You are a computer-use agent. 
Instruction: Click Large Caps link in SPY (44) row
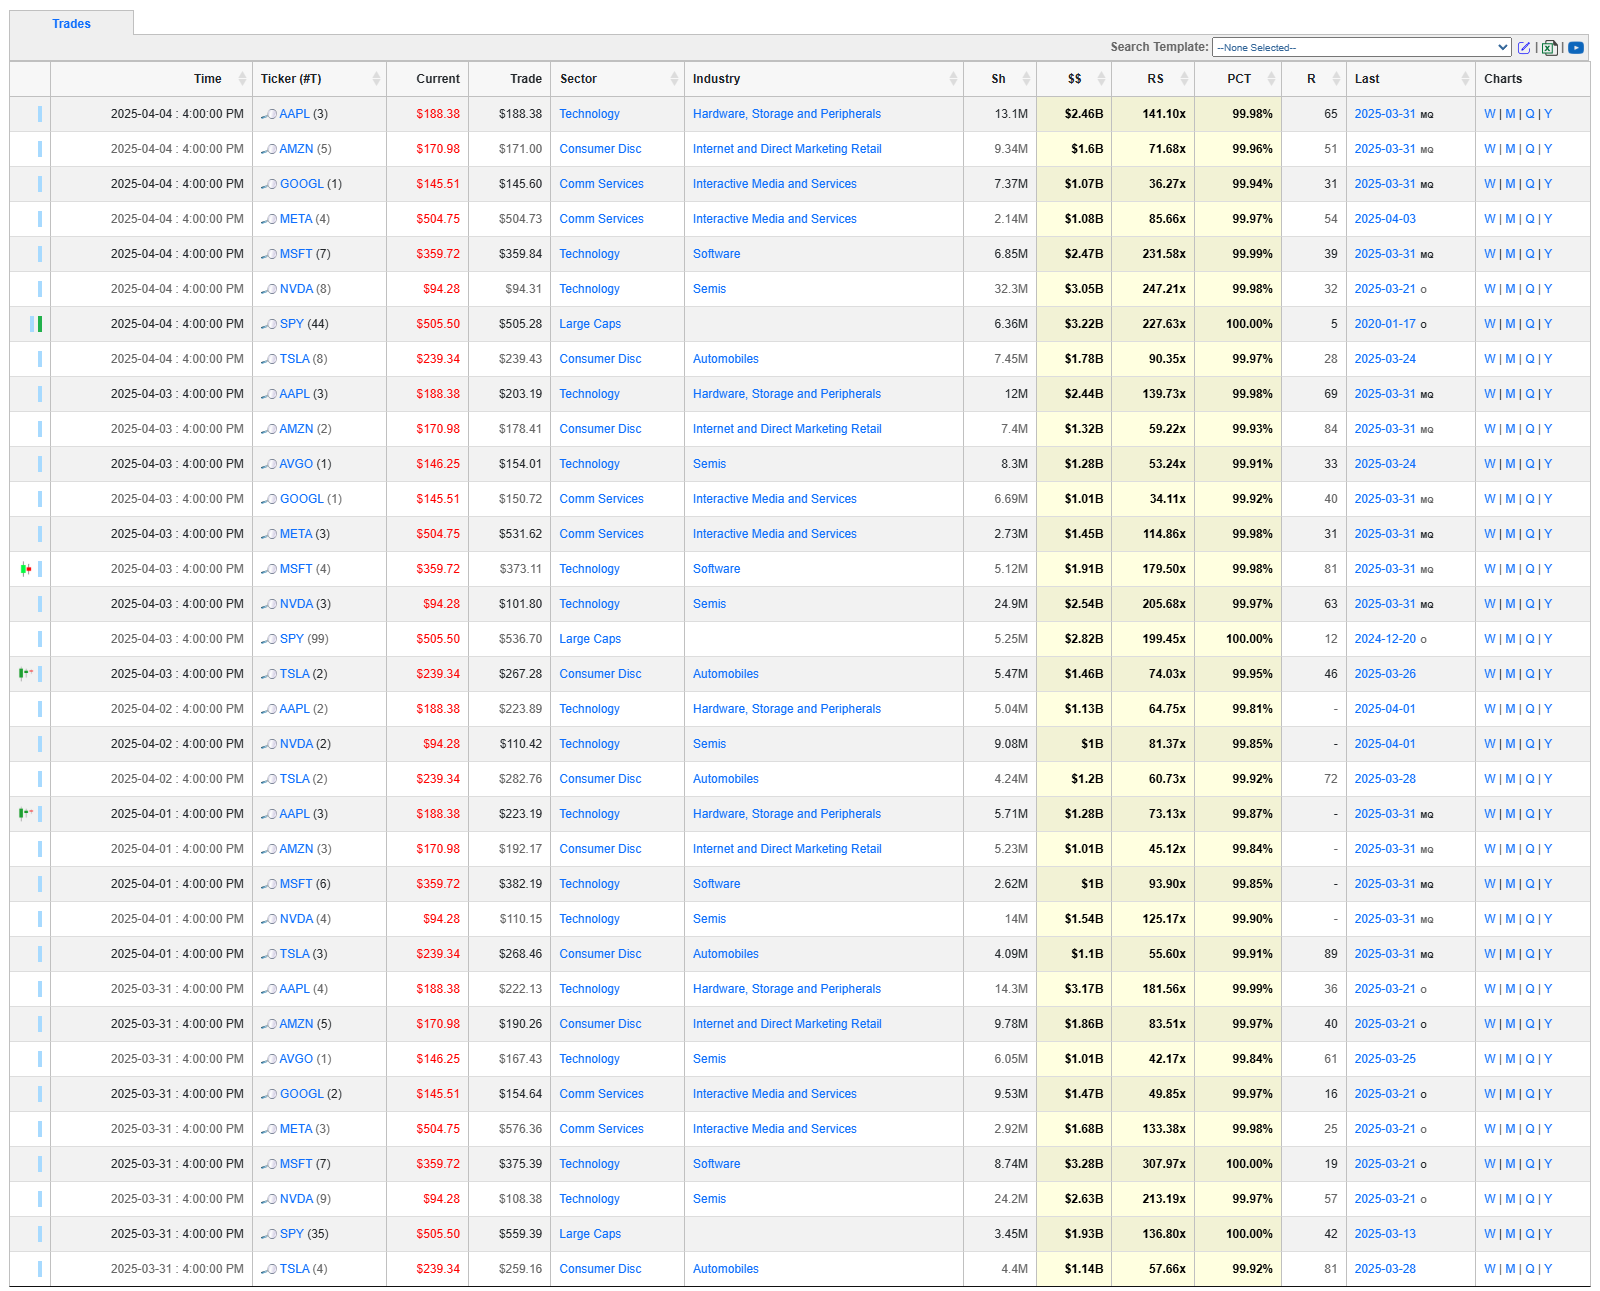tap(590, 324)
